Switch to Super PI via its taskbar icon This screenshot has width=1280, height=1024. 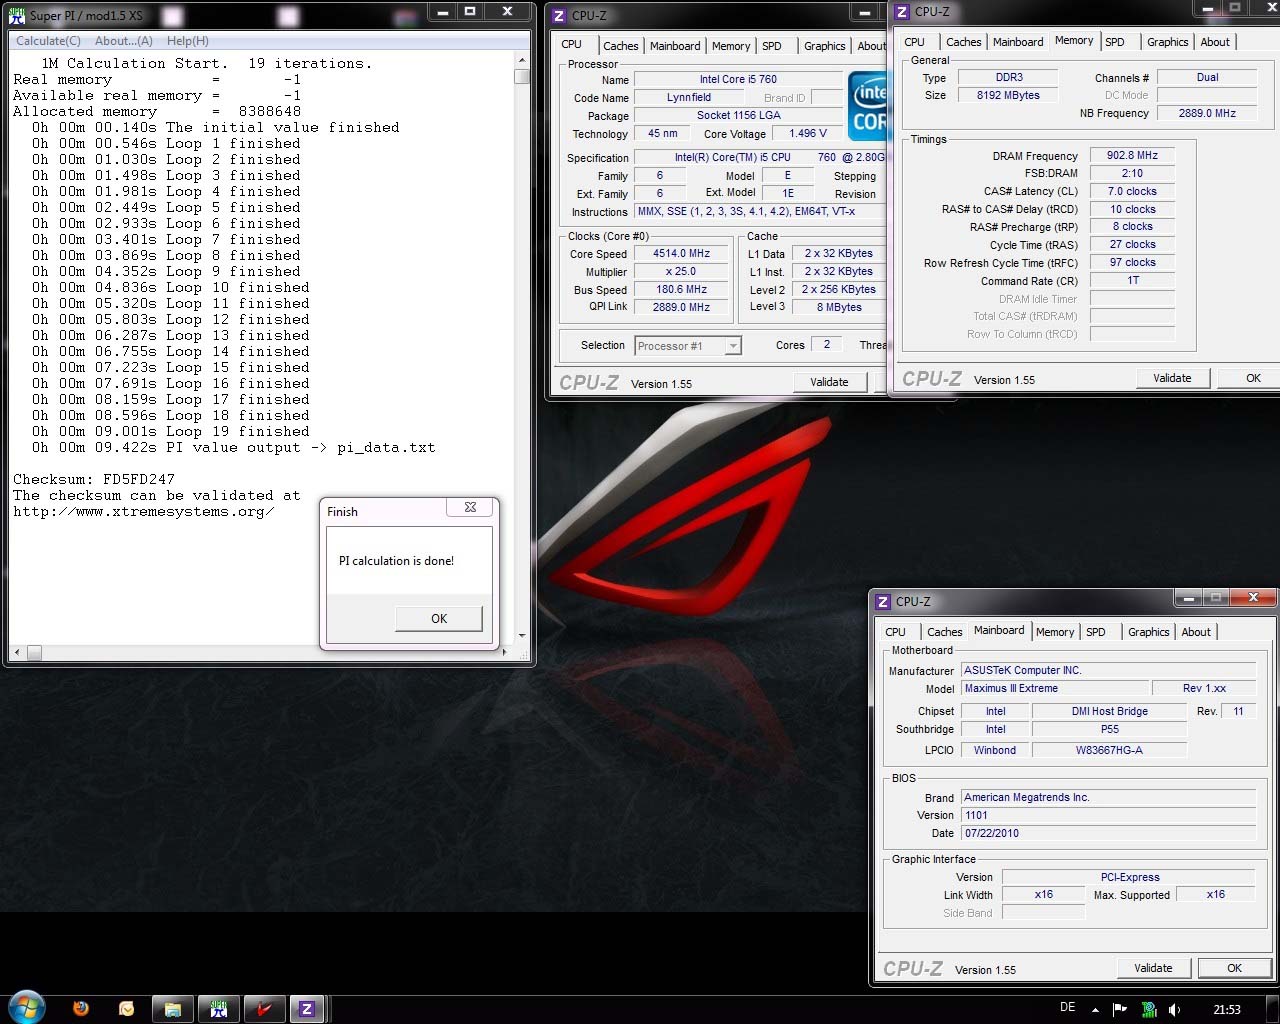click(x=218, y=1009)
